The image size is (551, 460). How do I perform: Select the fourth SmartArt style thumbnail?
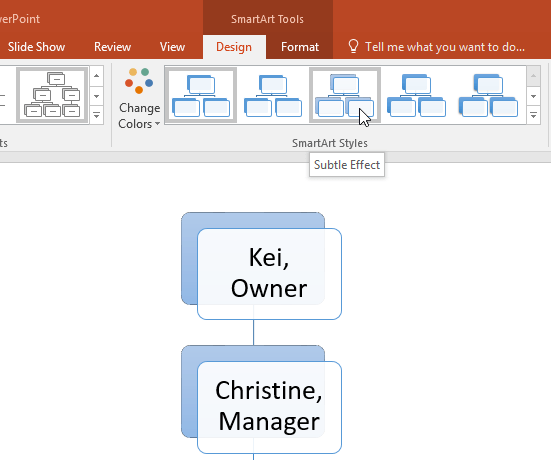(x=416, y=95)
